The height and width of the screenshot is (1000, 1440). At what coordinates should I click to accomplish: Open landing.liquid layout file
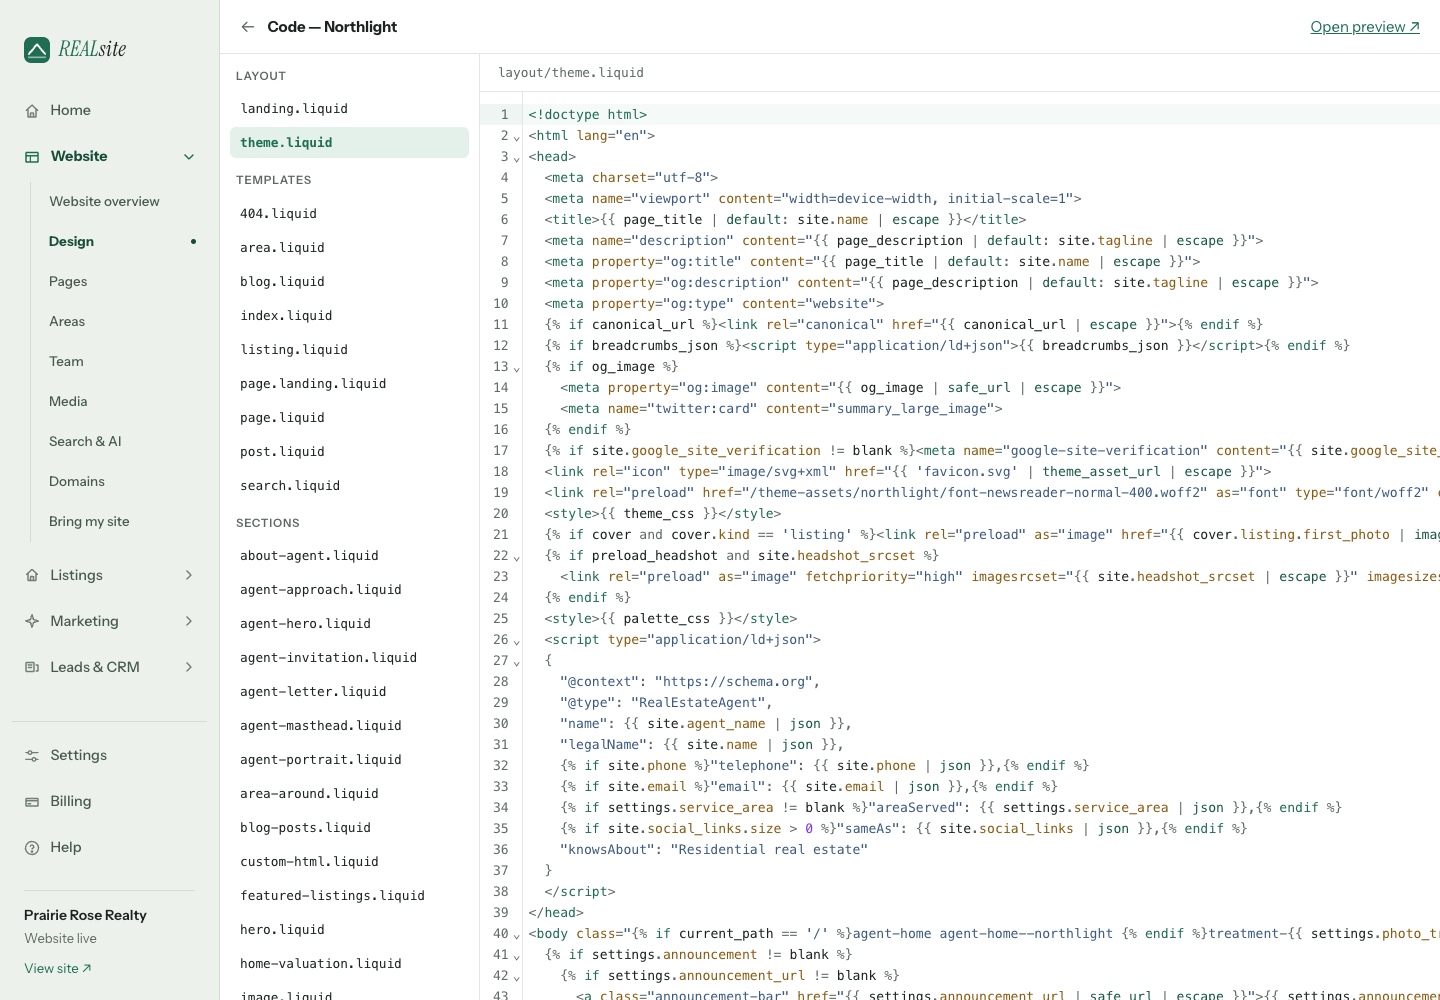349,109
